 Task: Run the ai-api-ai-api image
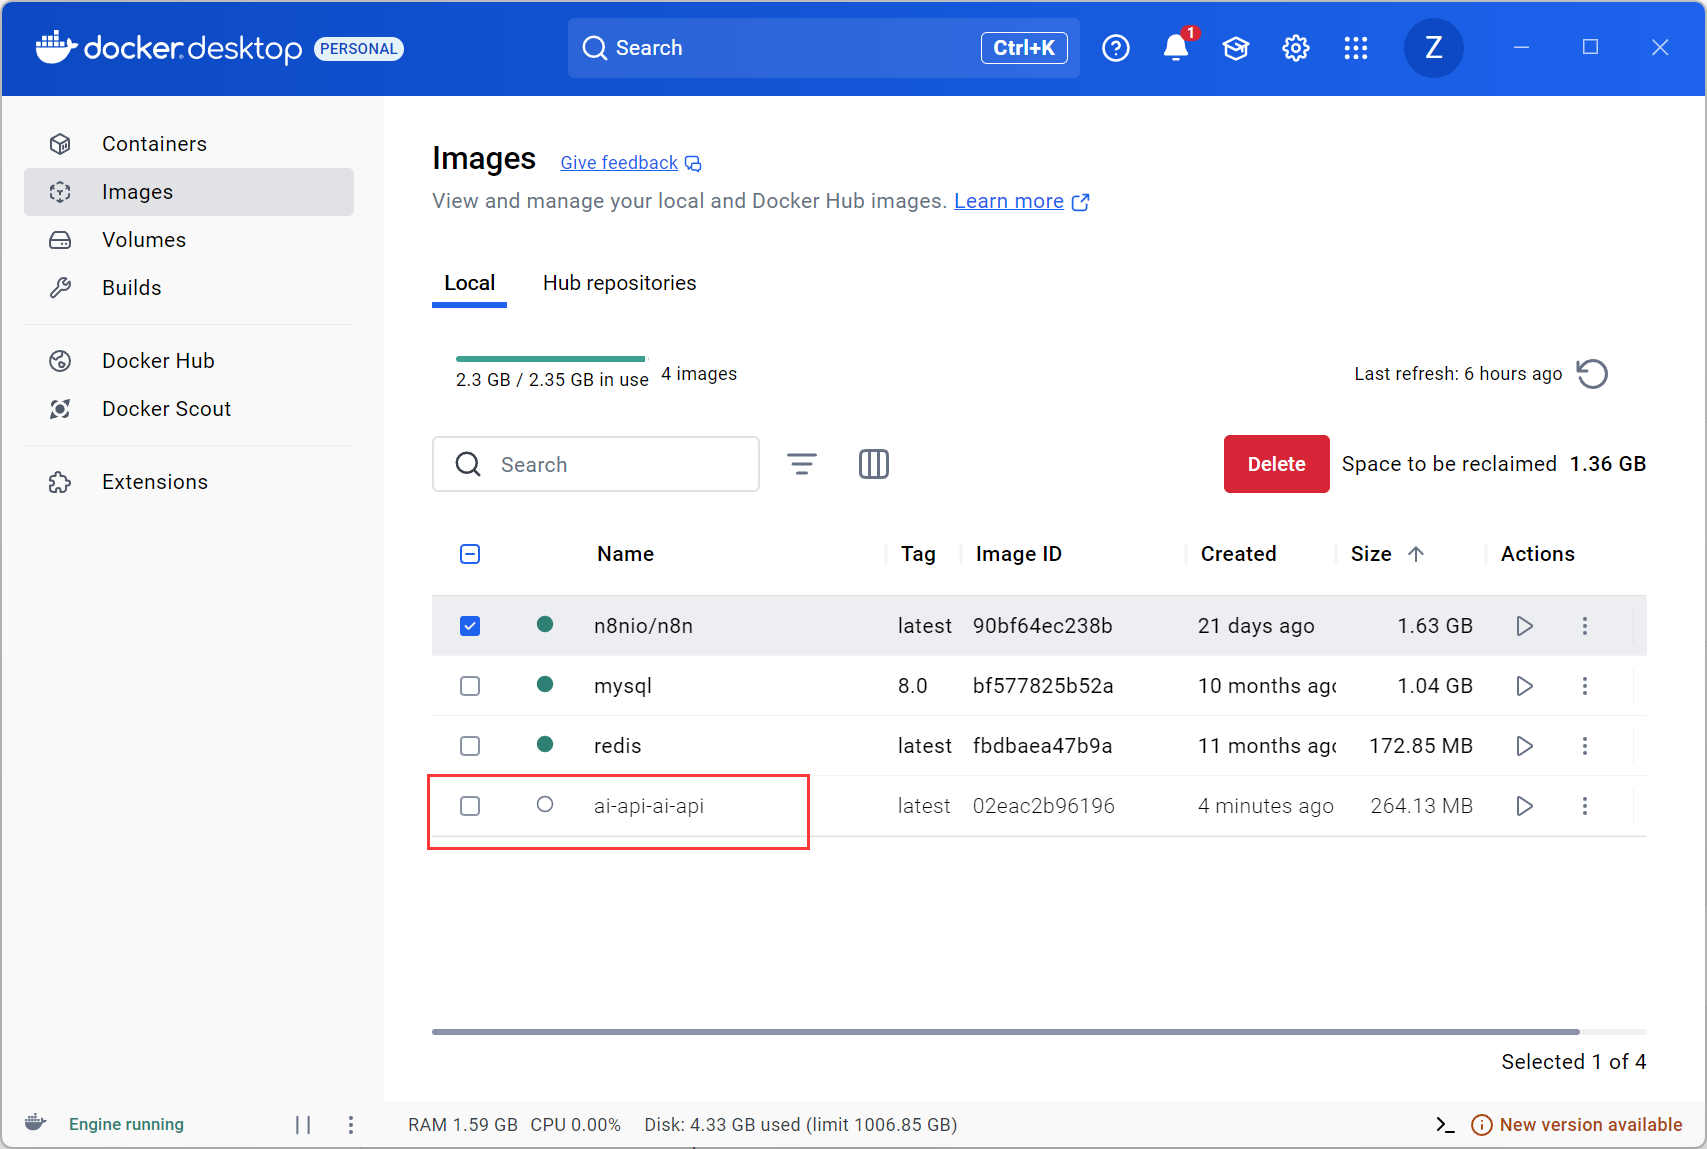pos(1525,806)
